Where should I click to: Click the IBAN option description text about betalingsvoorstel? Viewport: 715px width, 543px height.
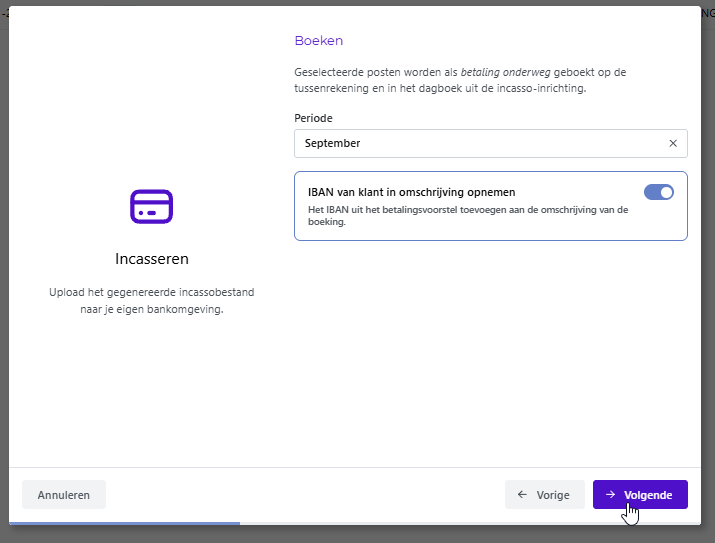pyautogui.click(x=468, y=216)
